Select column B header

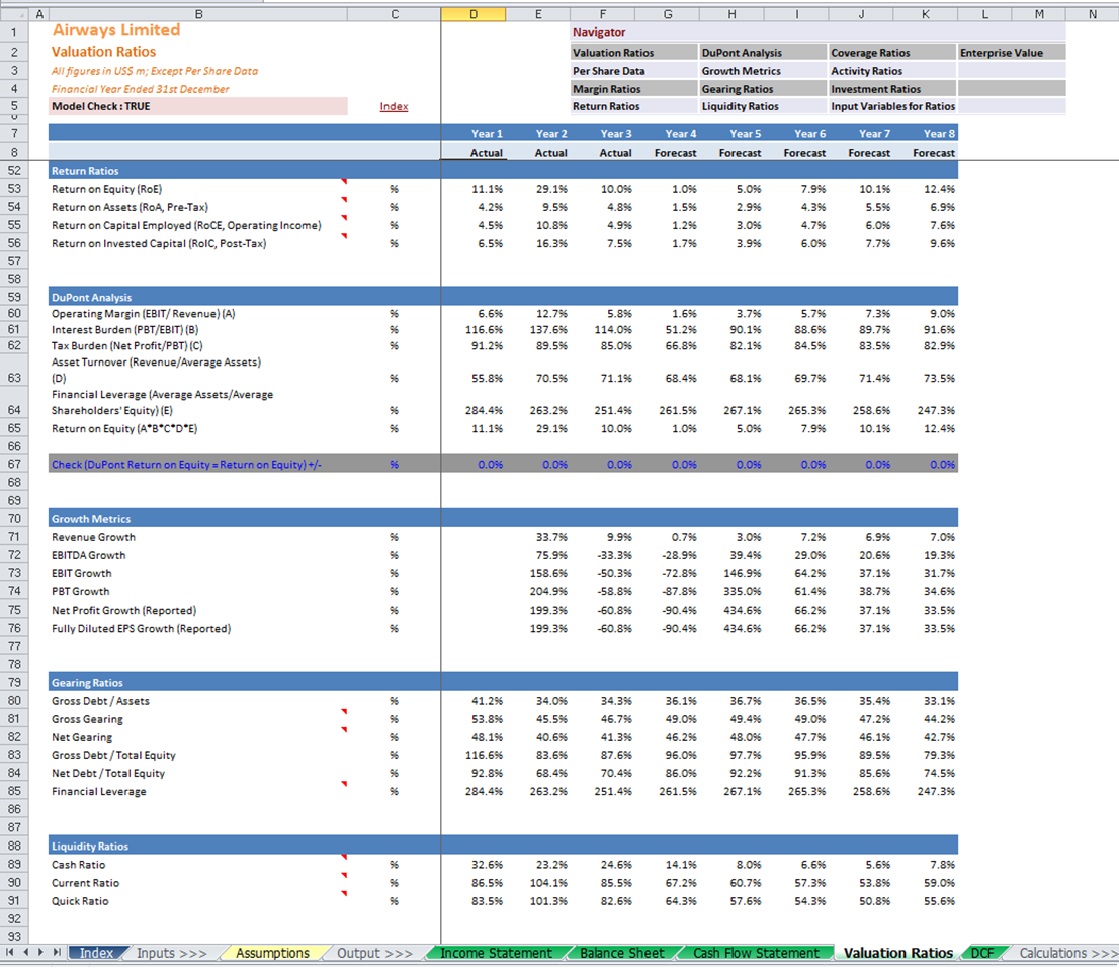coord(198,14)
